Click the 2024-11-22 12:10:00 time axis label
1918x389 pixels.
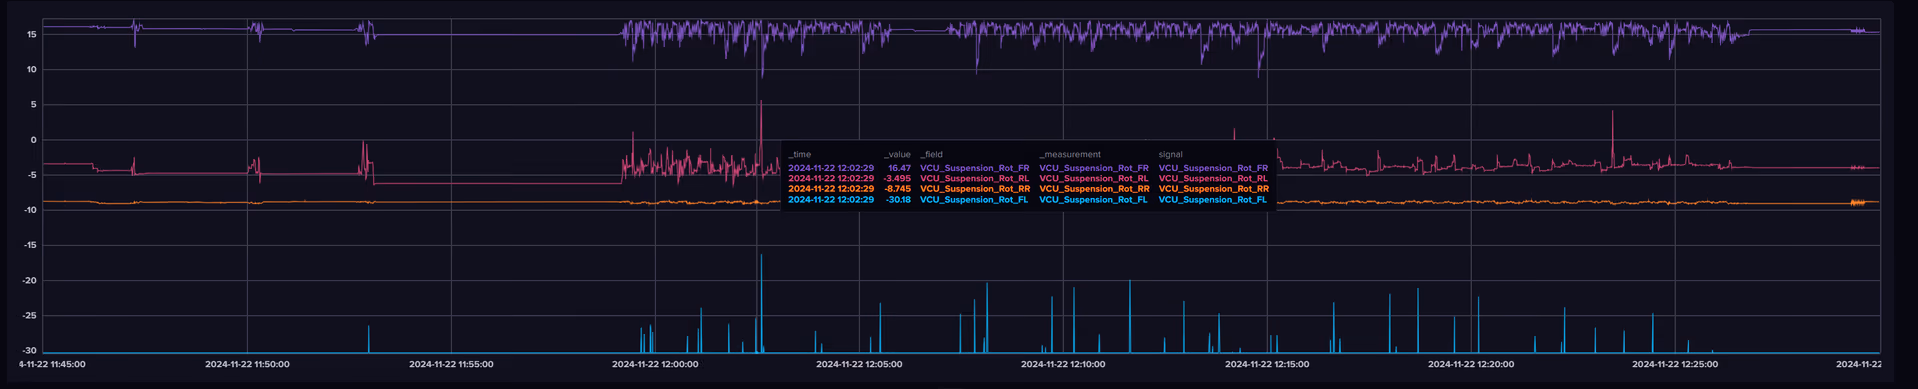point(1063,364)
